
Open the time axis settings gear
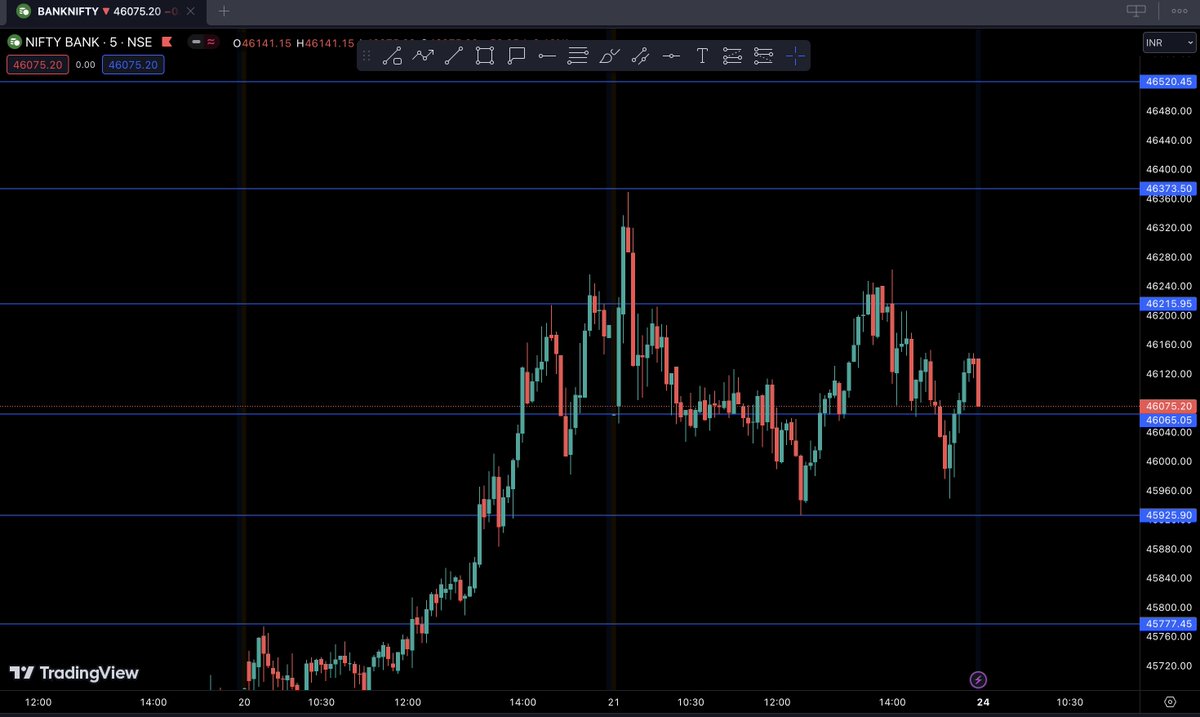pos(1169,702)
